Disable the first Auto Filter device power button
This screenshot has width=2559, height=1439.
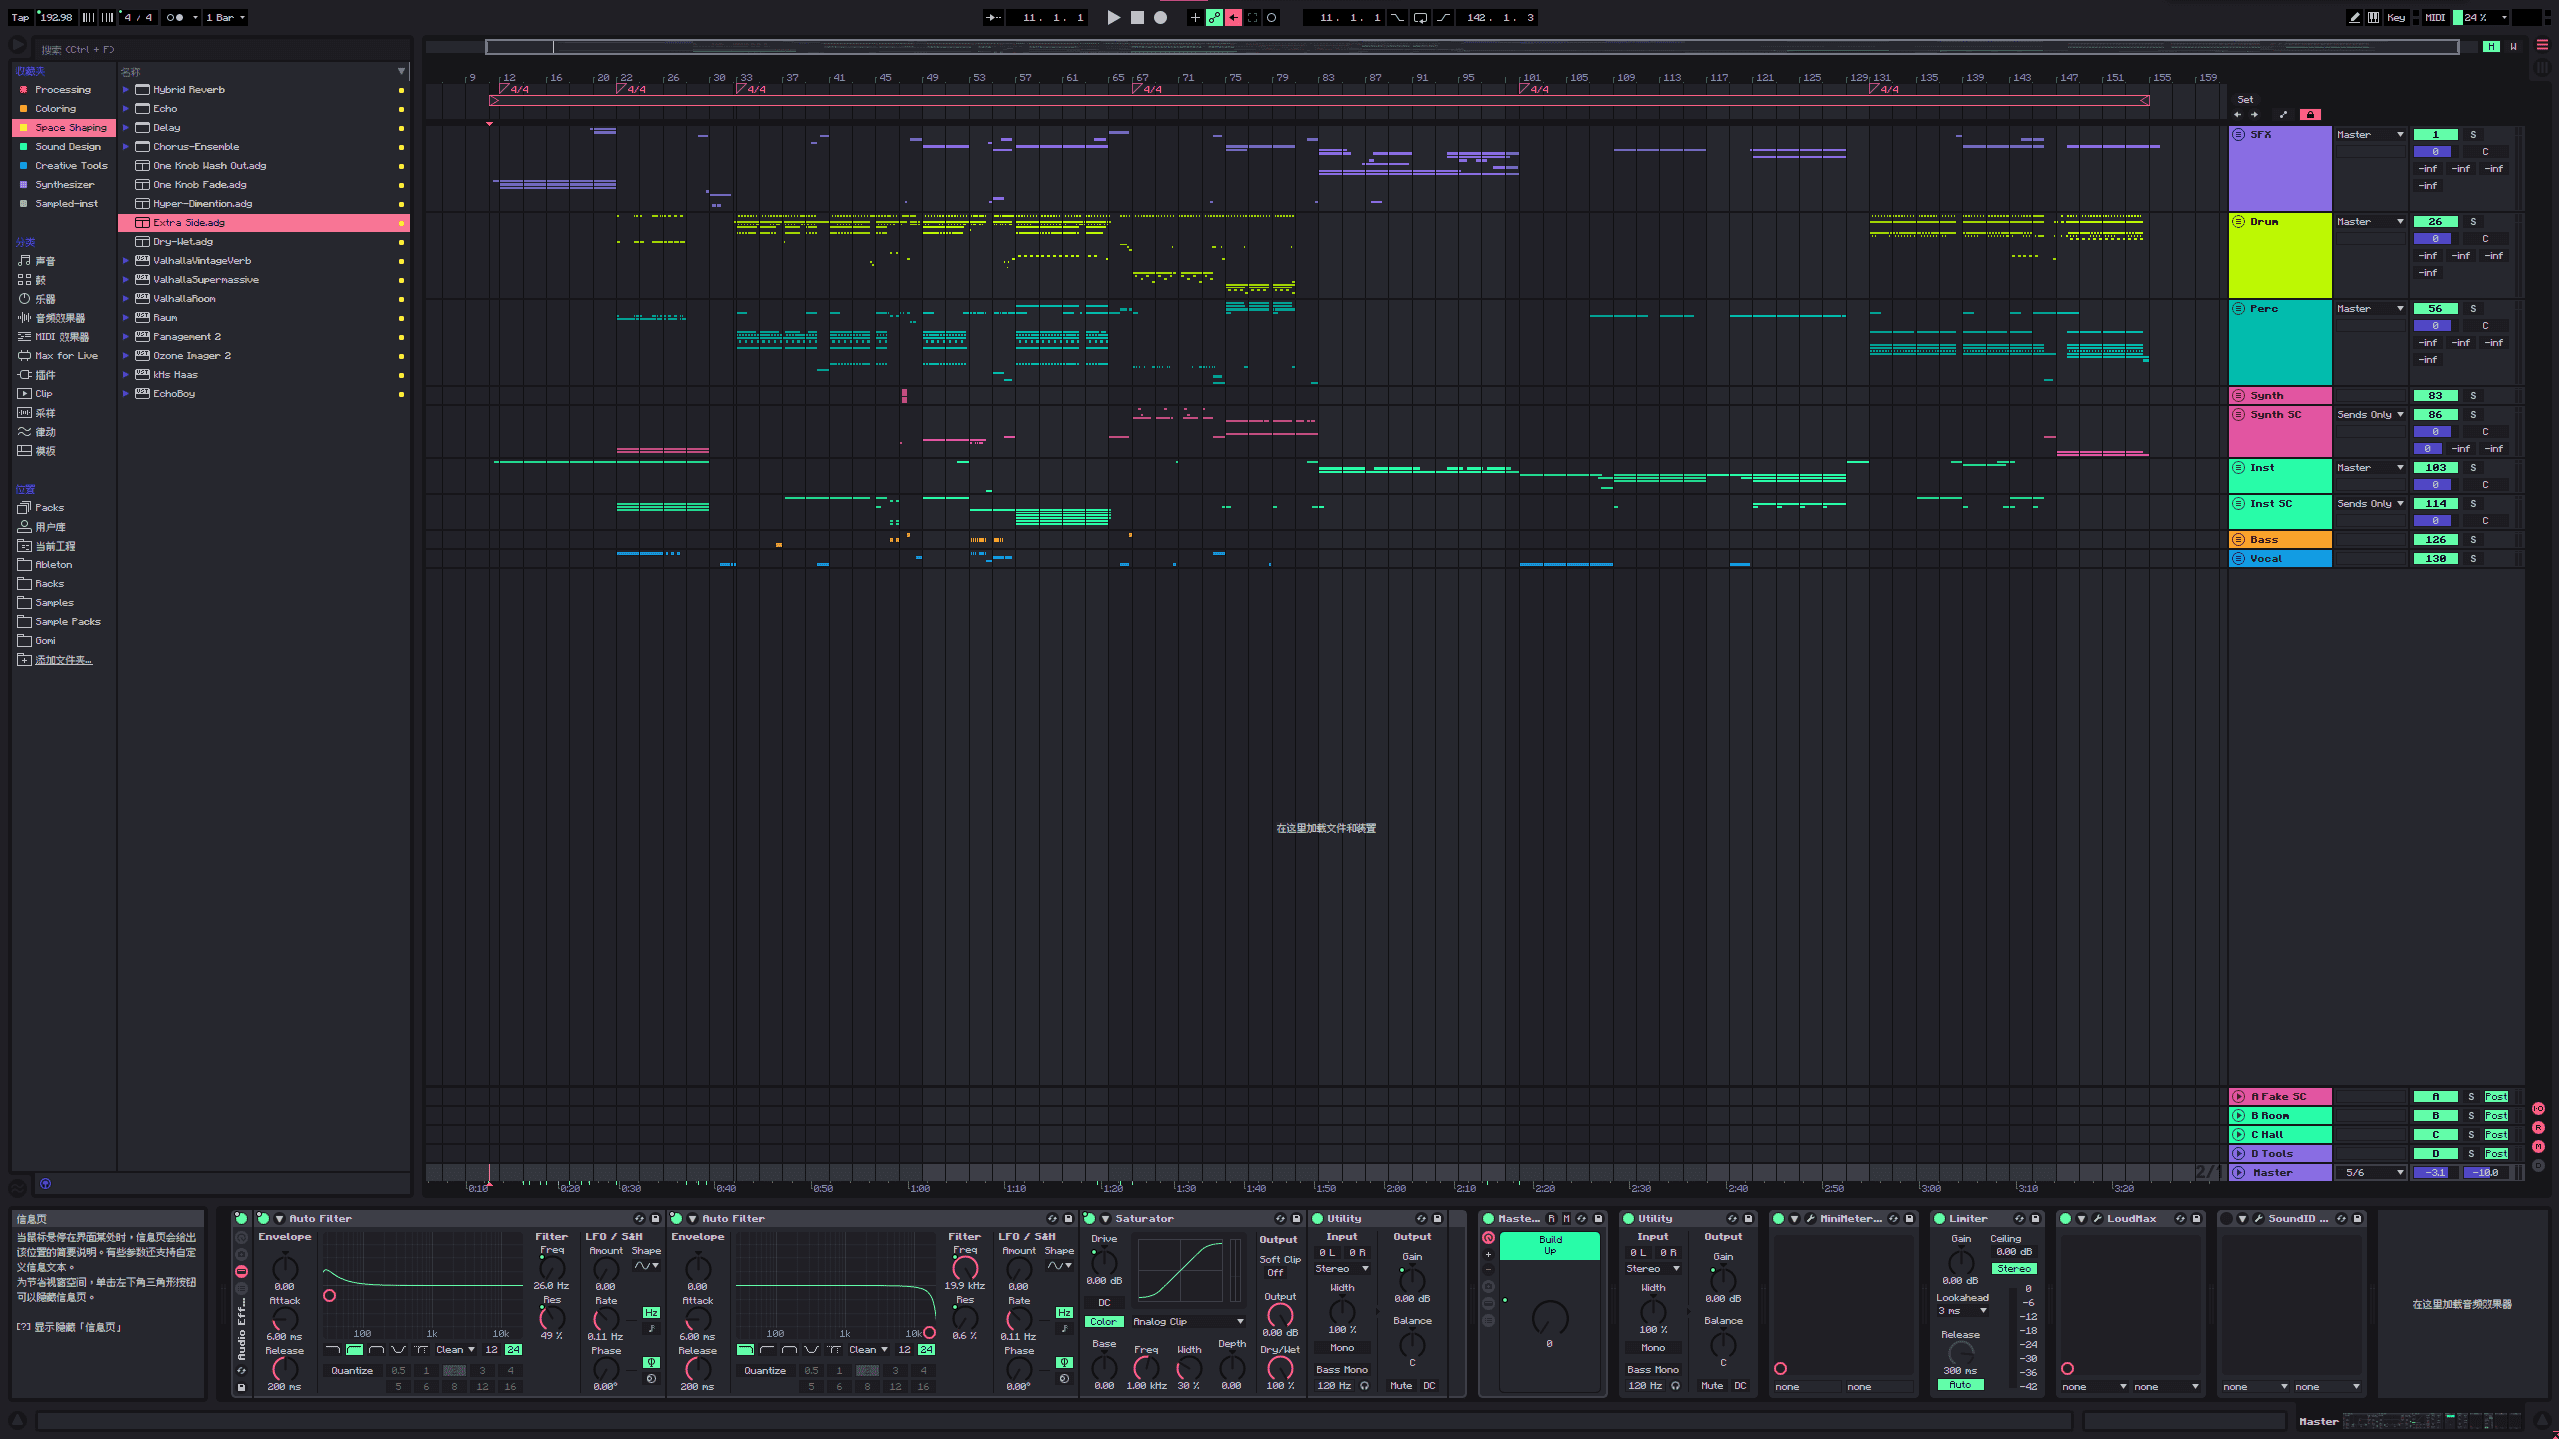pos(263,1219)
